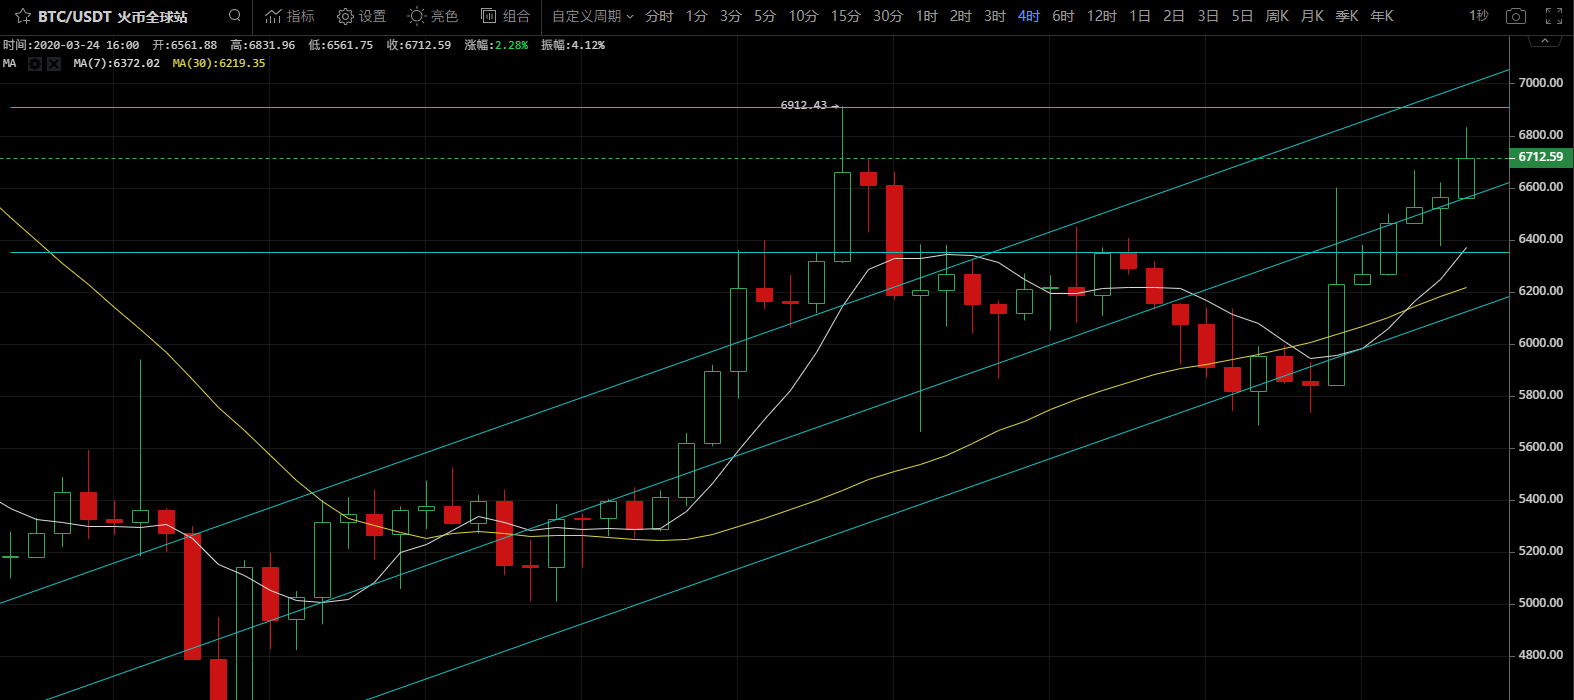Select the 6时 interval
The width and height of the screenshot is (1574, 700).
[1063, 16]
